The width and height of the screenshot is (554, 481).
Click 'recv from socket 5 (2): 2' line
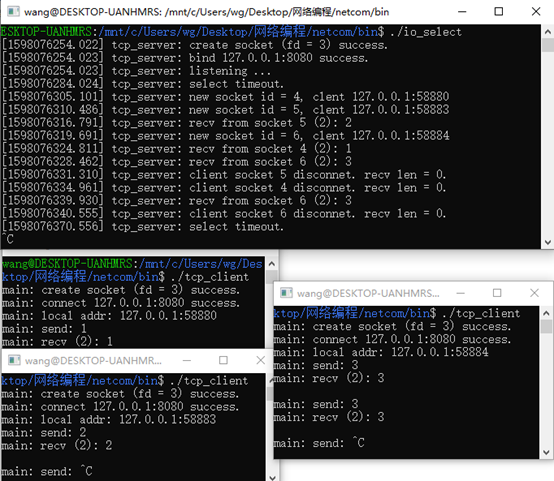pos(177,123)
